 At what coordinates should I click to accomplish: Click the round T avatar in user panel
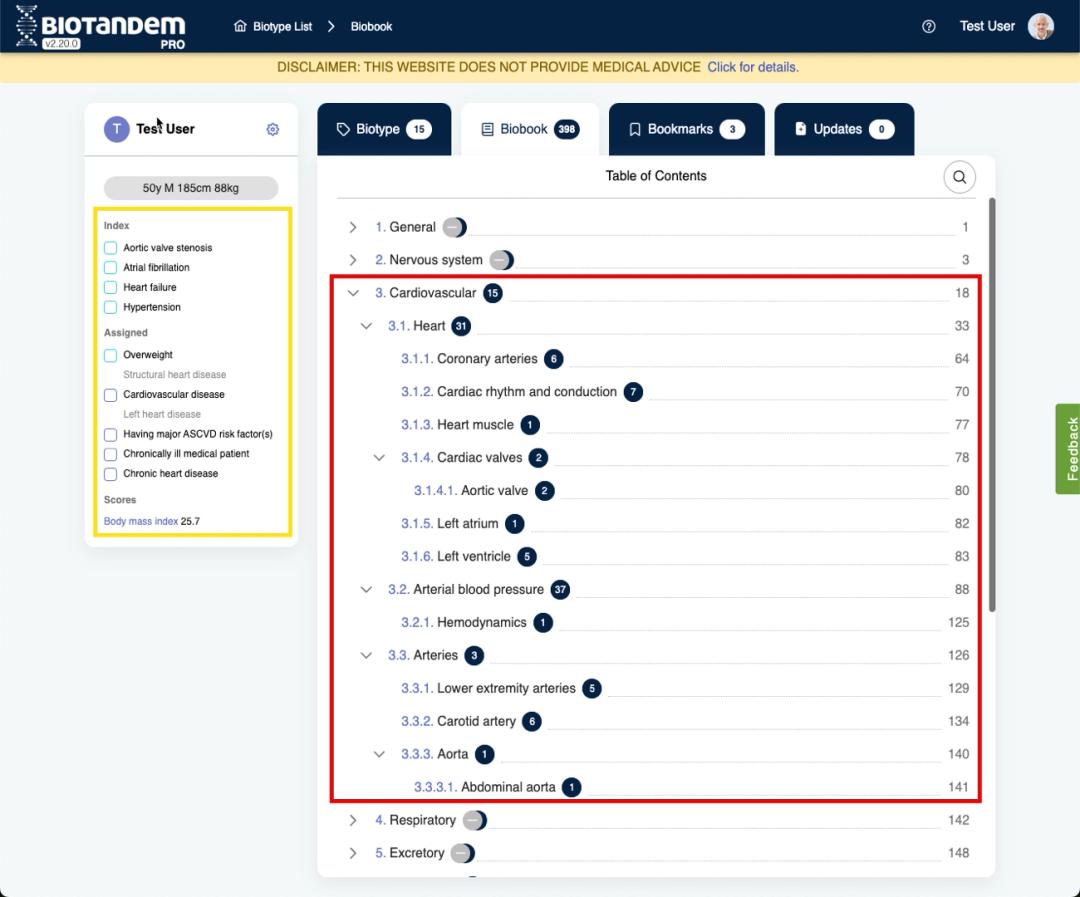click(x=117, y=129)
